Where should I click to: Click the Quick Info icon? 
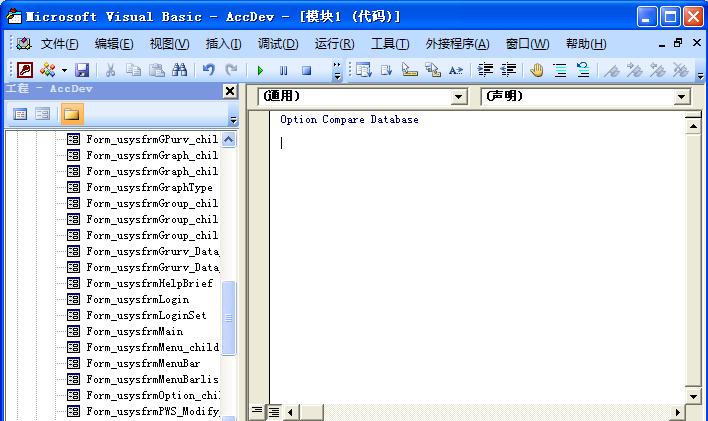click(x=410, y=70)
